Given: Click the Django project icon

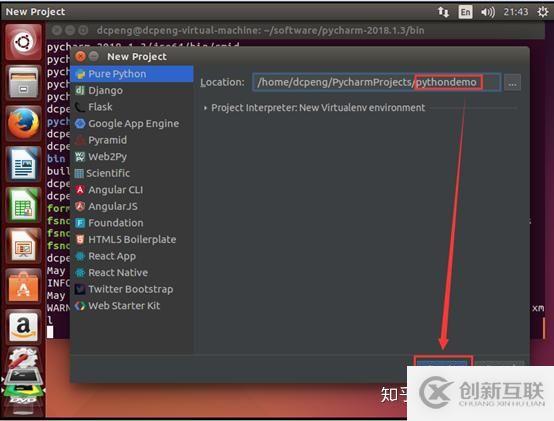Looking at the screenshot, I should [x=80, y=90].
